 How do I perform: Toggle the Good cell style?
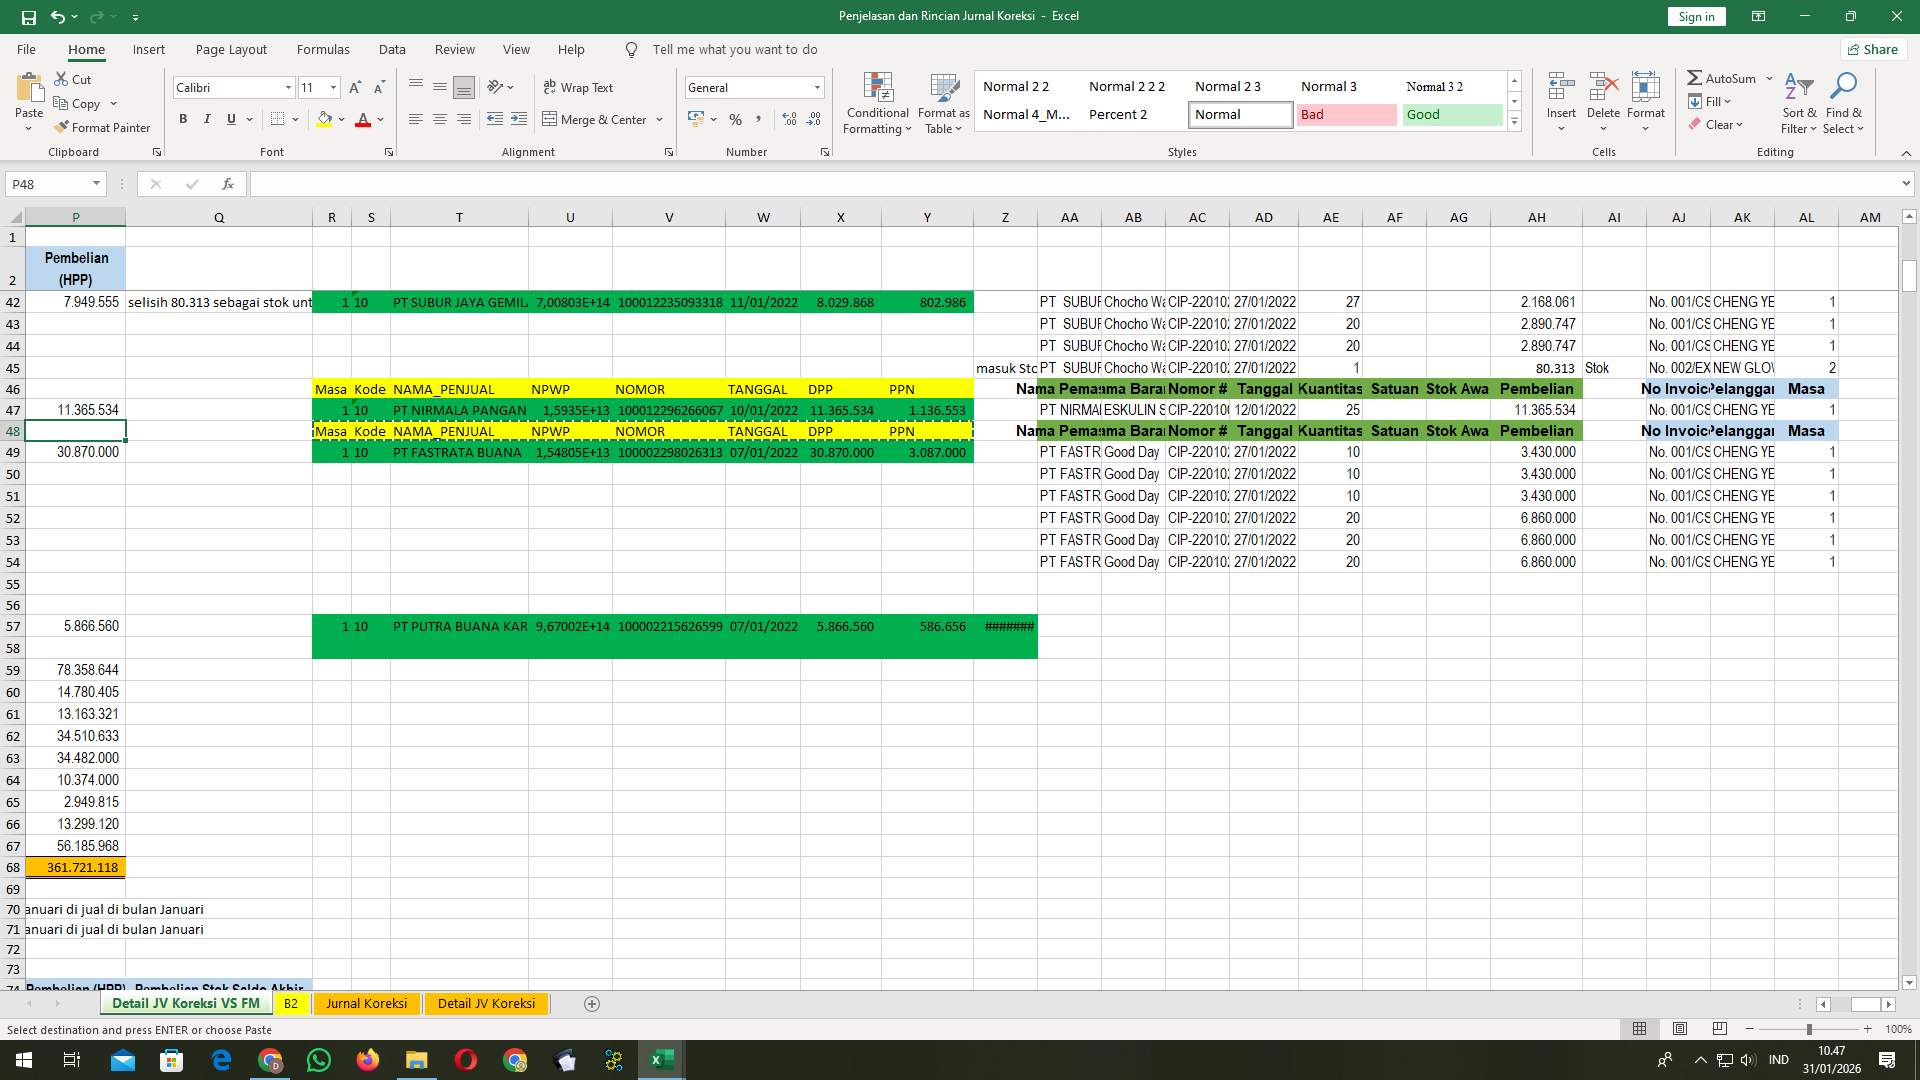click(x=1451, y=114)
